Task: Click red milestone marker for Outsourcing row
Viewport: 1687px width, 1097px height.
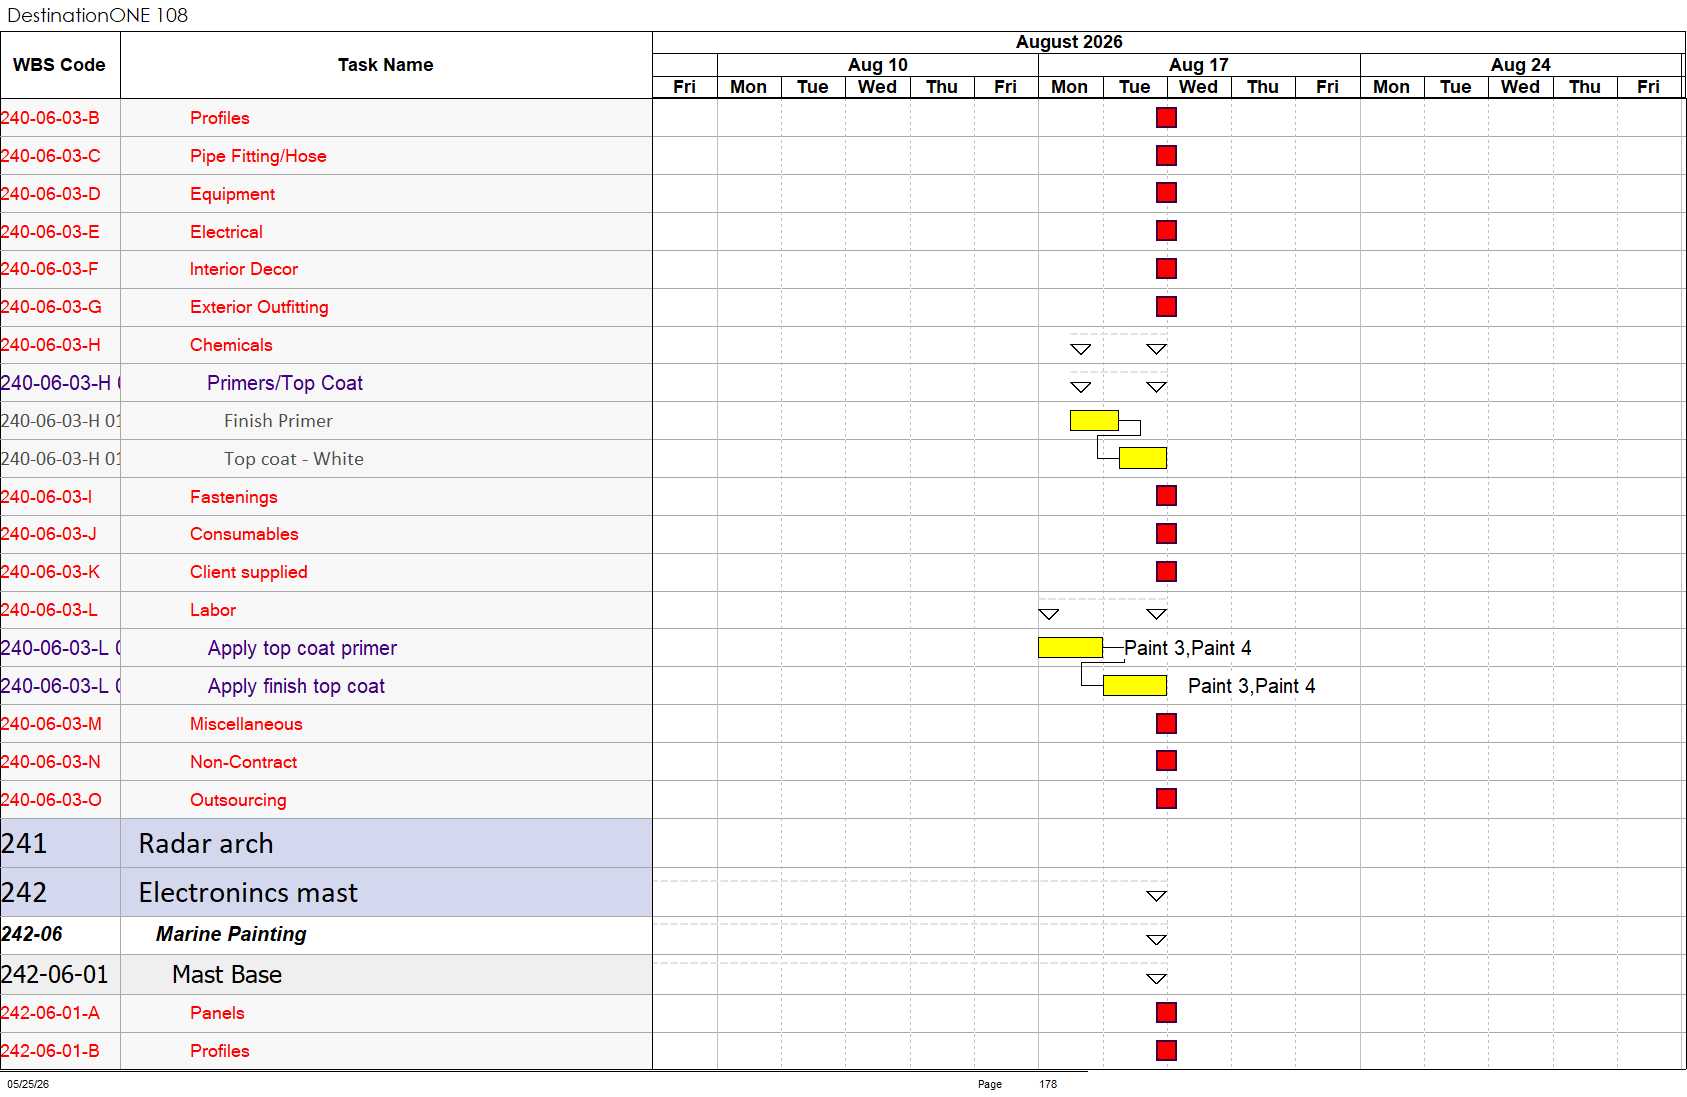Action: [x=1166, y=799]
